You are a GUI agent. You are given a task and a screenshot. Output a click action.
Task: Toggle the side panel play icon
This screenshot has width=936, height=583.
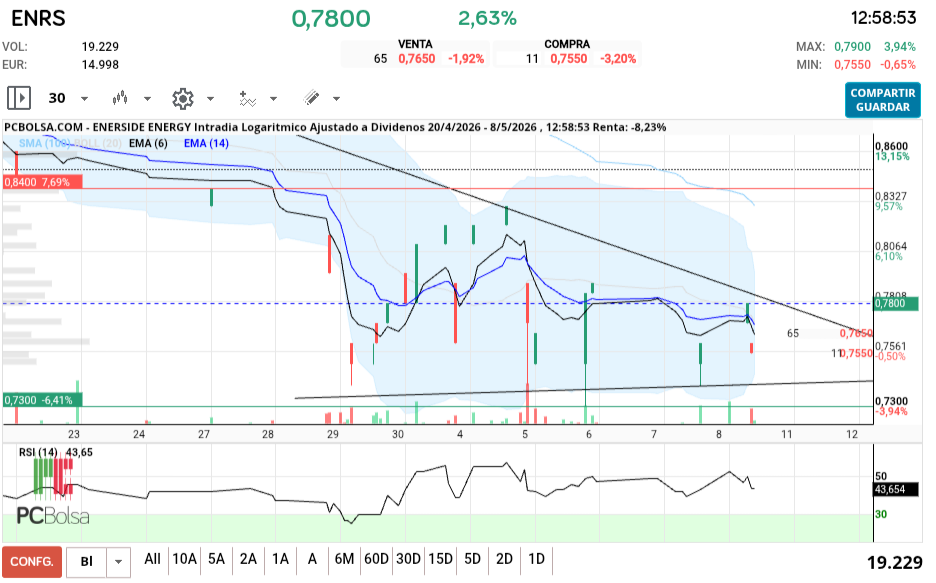[x=19, y=98]
